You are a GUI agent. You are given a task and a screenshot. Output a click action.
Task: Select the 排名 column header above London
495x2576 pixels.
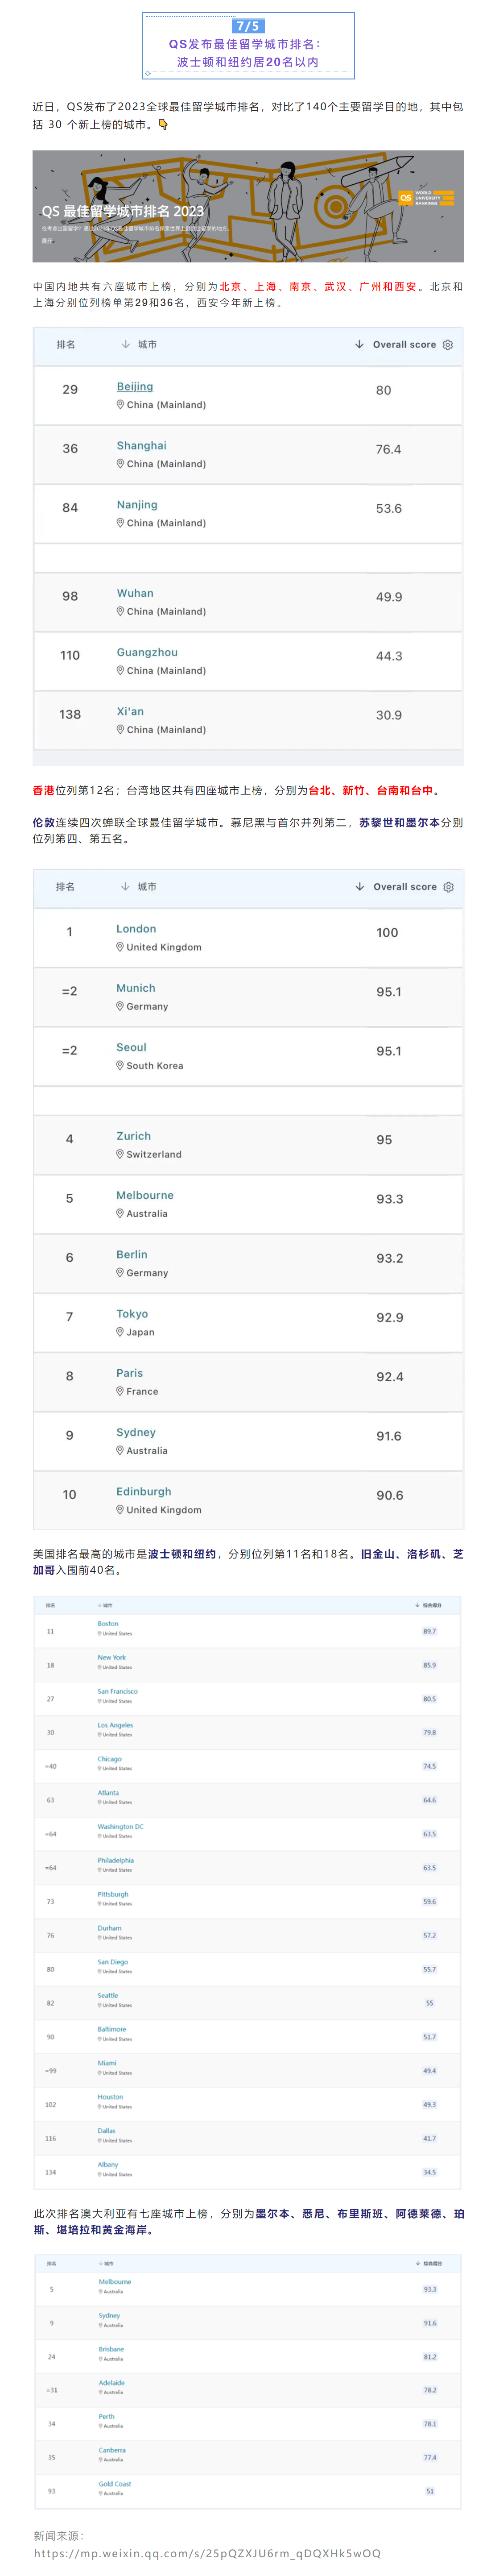tap(66, 886)
